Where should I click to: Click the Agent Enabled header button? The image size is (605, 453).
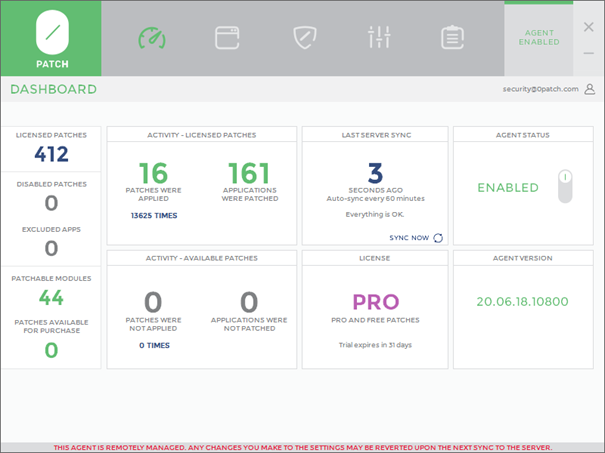539,38
